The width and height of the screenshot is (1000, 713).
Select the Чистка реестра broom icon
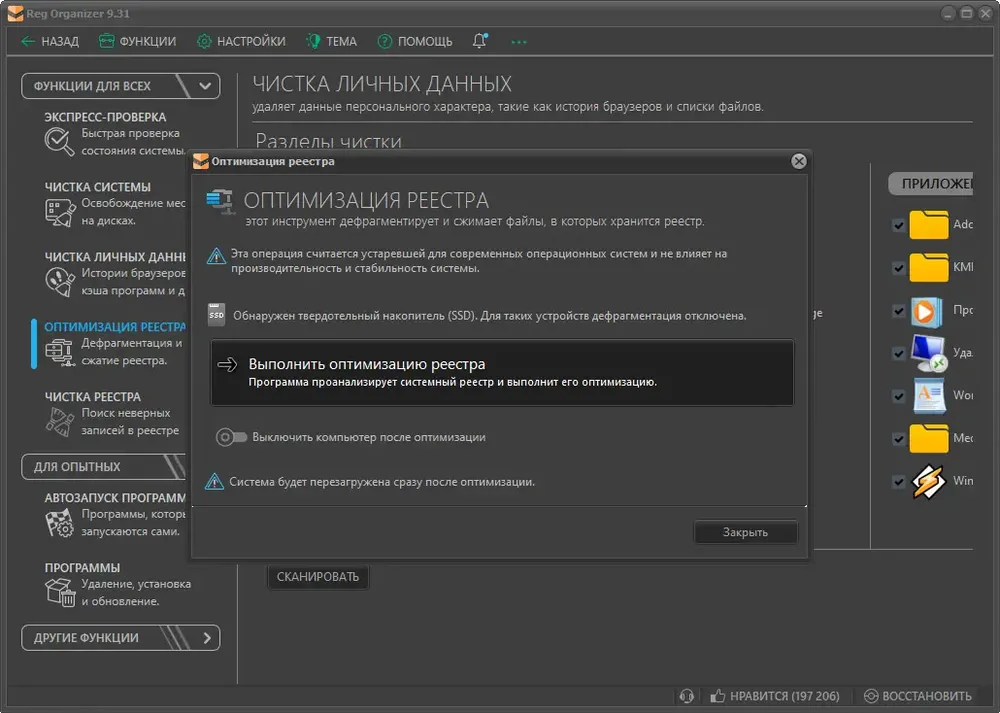pyautogui.click(x=59, y=422)
